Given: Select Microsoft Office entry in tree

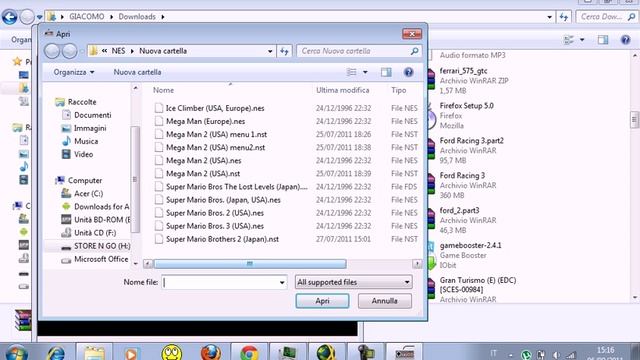Looking at the screenshot, I should 95,259.
